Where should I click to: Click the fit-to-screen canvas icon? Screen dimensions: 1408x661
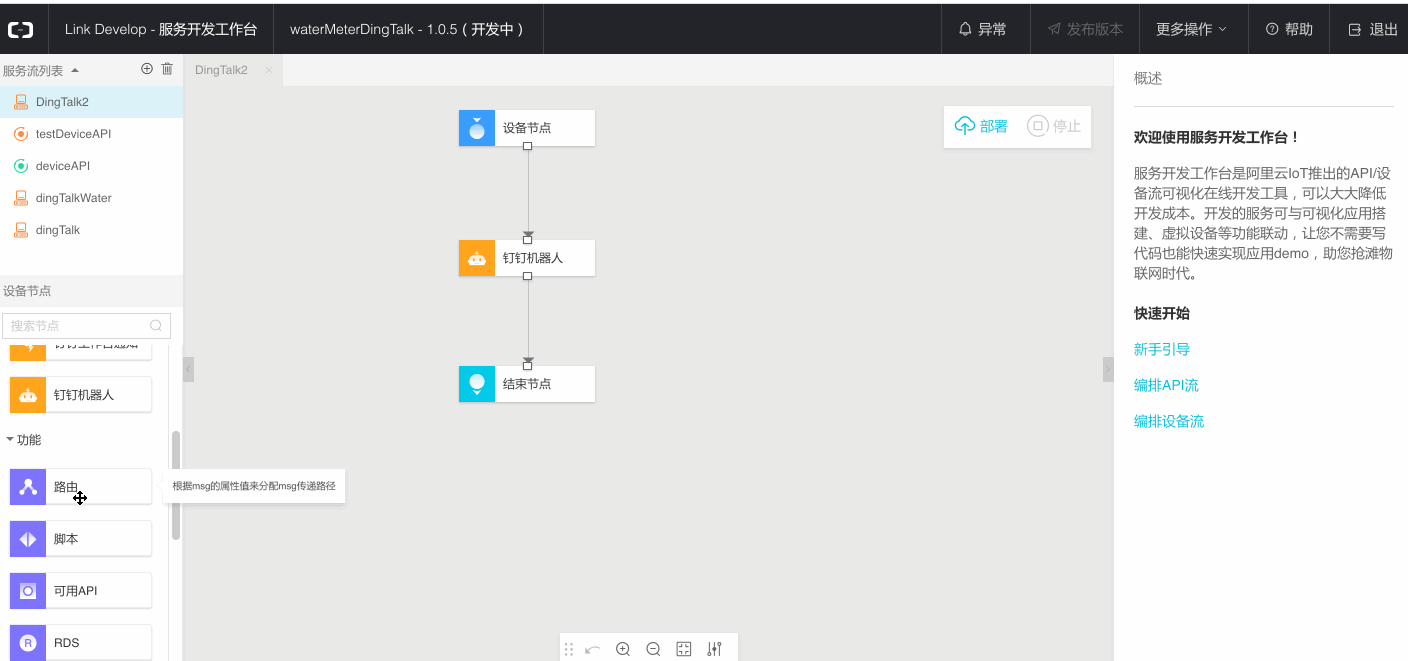[684, 649]
